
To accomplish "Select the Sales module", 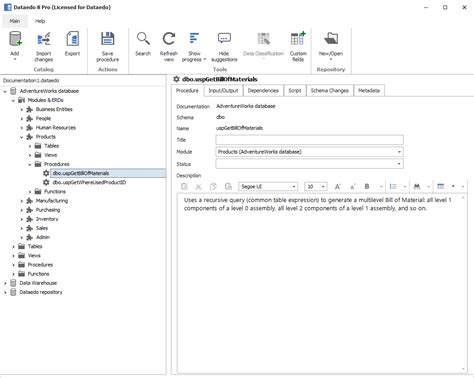I will [42, 228].
